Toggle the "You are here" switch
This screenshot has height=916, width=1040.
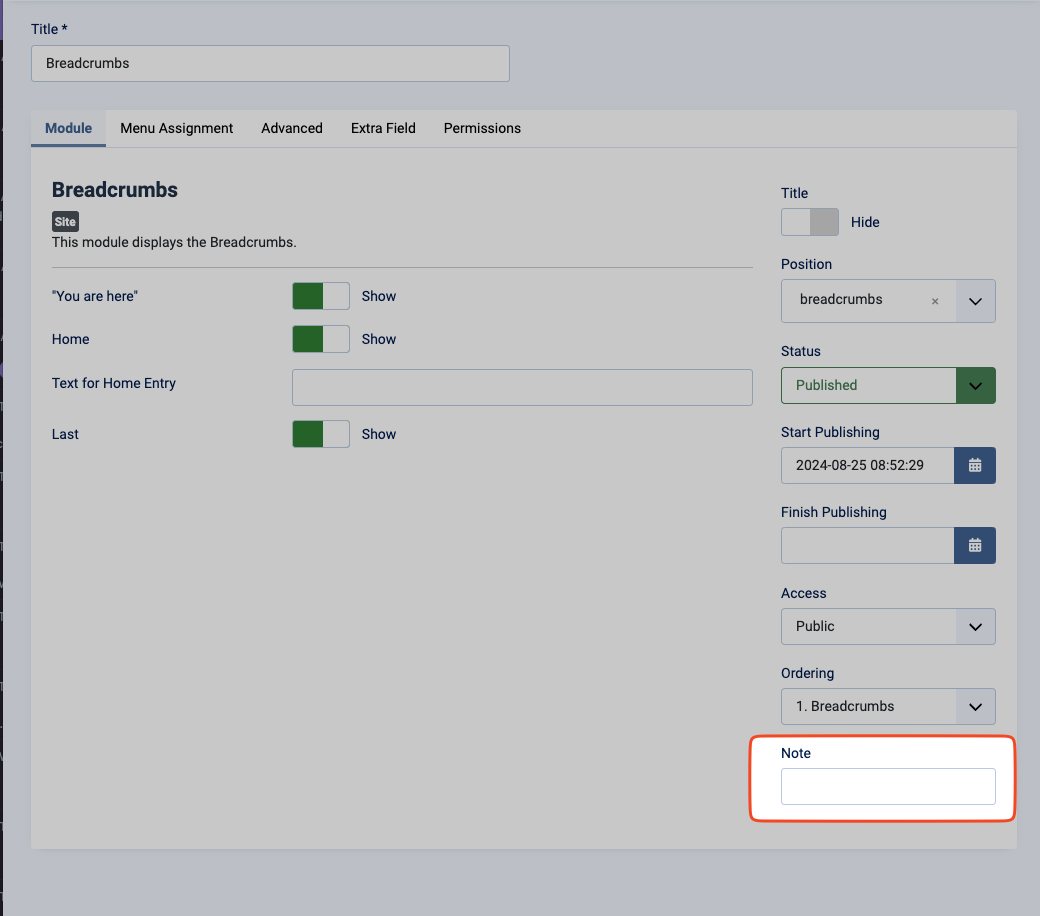pos(321,296)
